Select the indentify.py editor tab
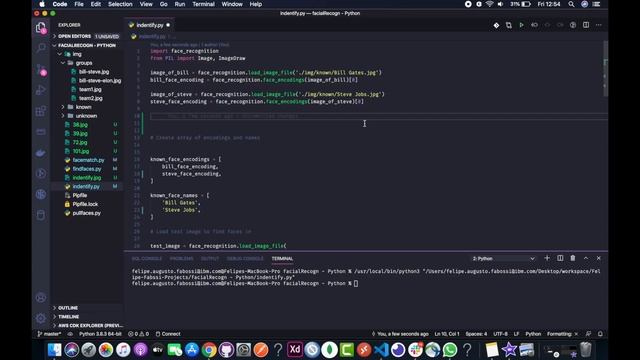640x360 pixels. pos(149,25)
